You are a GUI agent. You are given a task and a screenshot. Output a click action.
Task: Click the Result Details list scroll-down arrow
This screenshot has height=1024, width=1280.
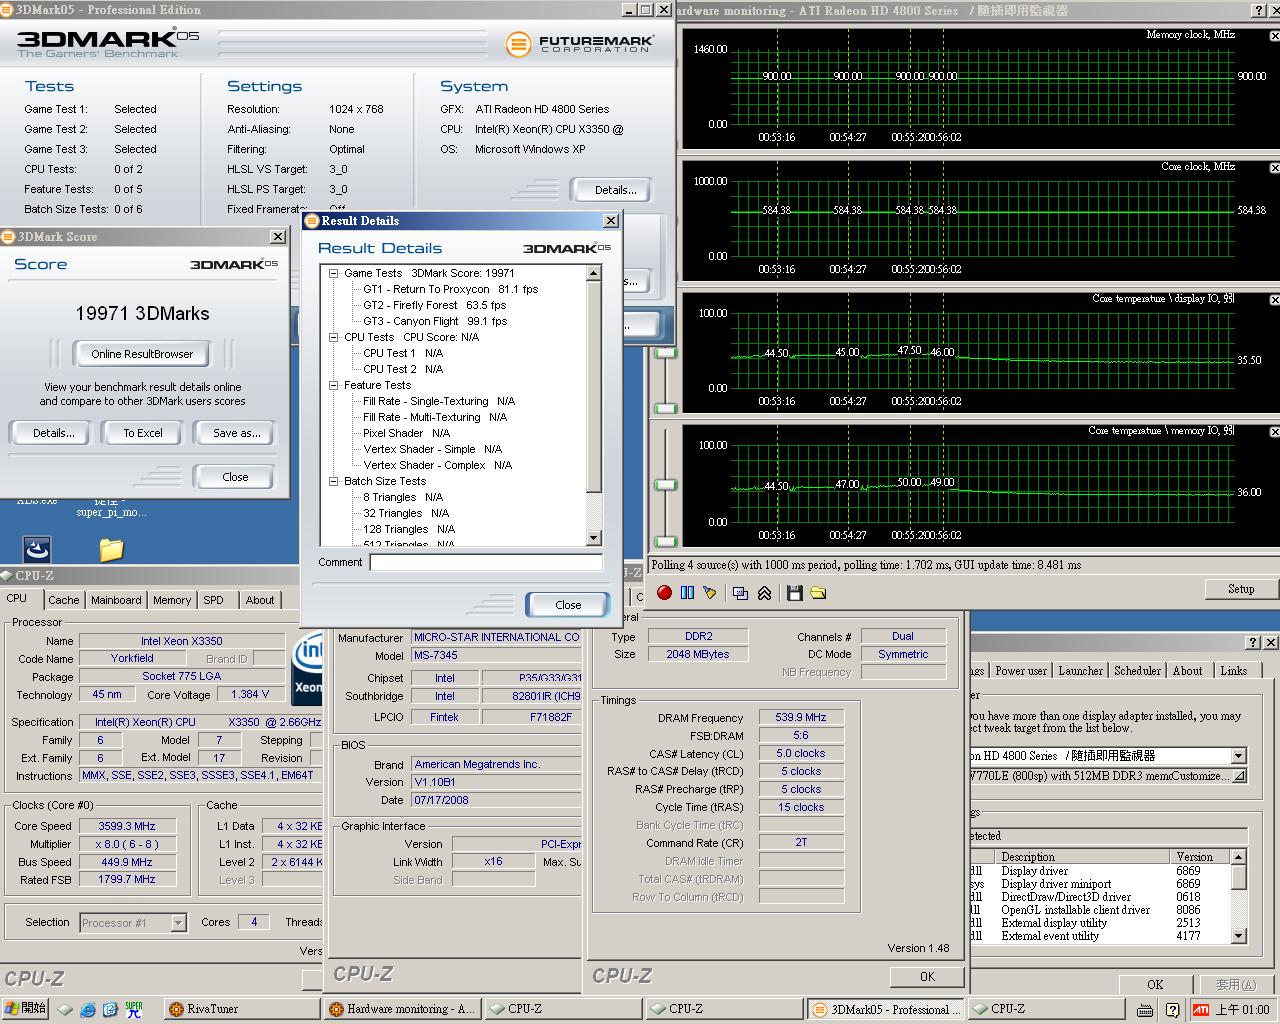593,538
